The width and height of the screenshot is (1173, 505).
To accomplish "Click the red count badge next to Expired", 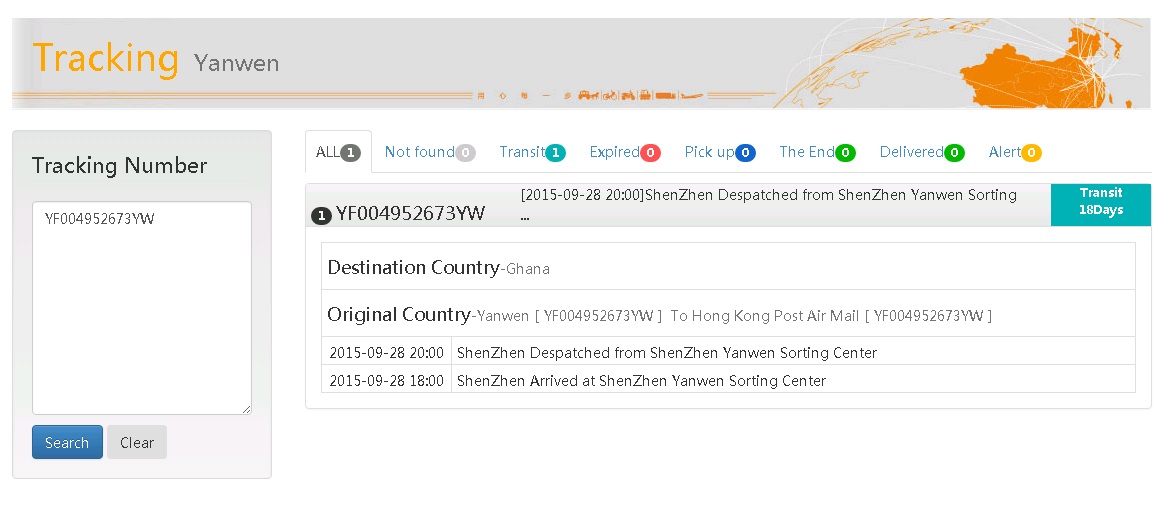I will 650,153.
